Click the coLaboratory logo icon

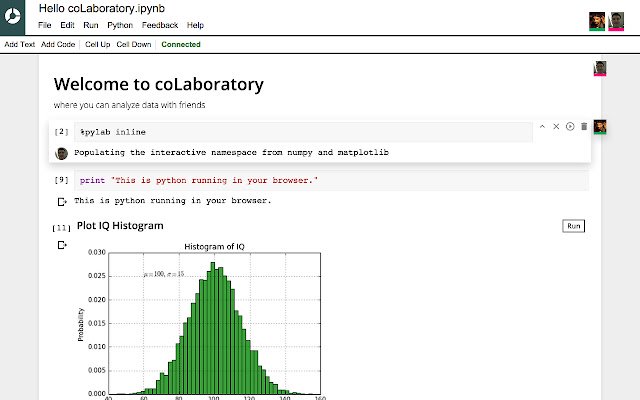point(12,17)
